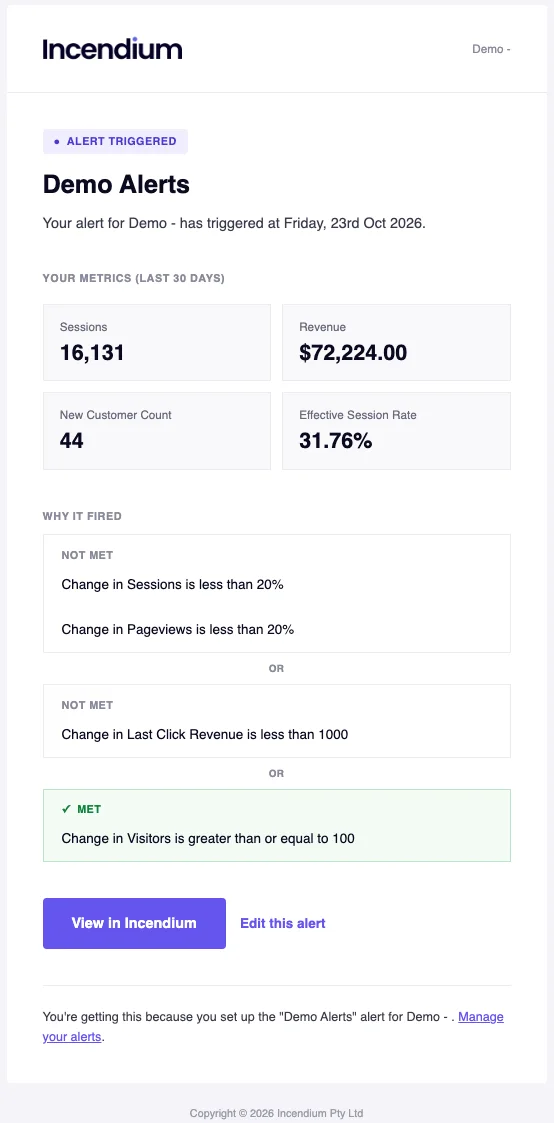
Task: Click condition Change in Visitors is greater than
Action: 208,838
